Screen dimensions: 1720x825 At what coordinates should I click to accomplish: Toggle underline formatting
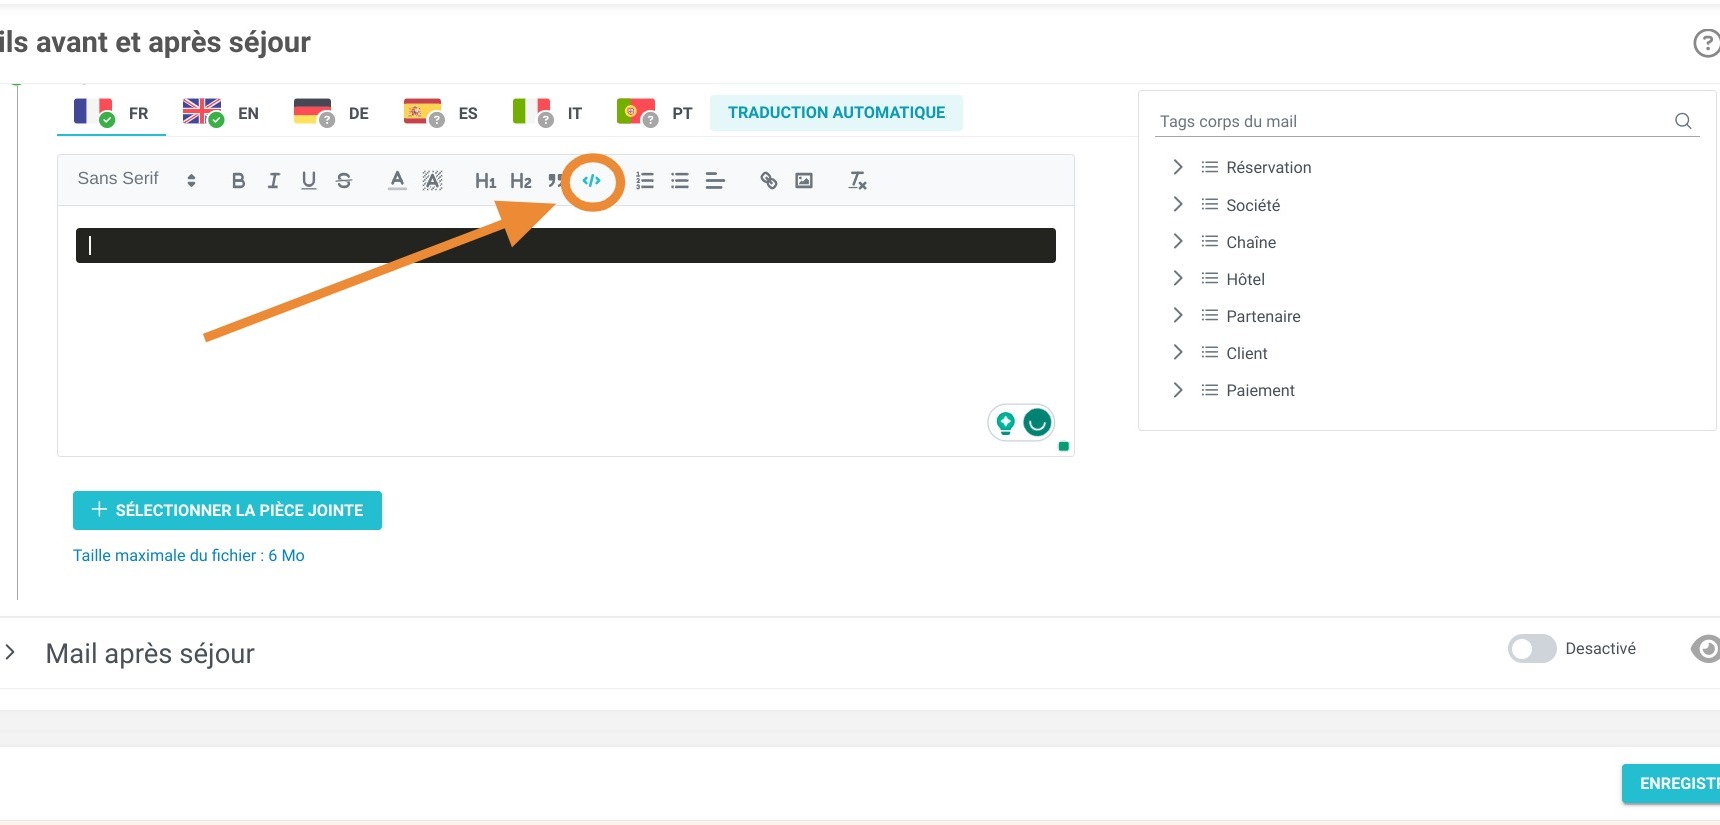click(x=309, y=181)
